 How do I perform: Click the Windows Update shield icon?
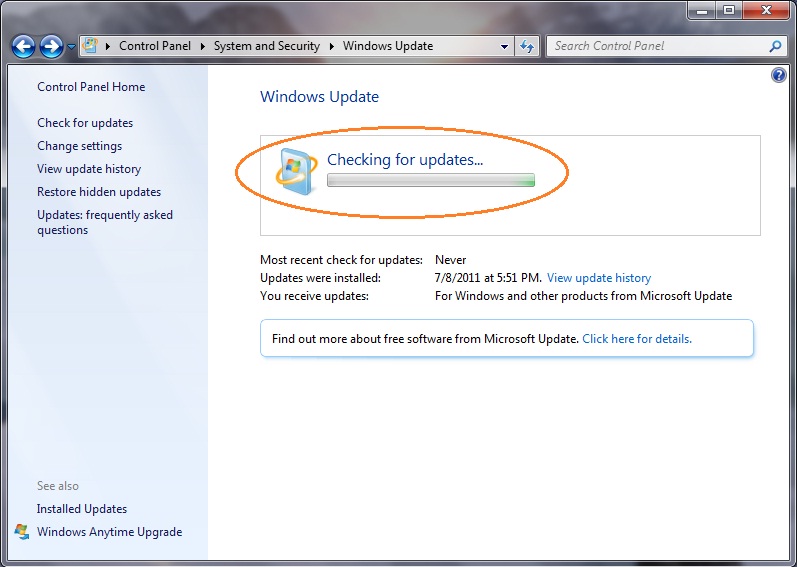296,172
